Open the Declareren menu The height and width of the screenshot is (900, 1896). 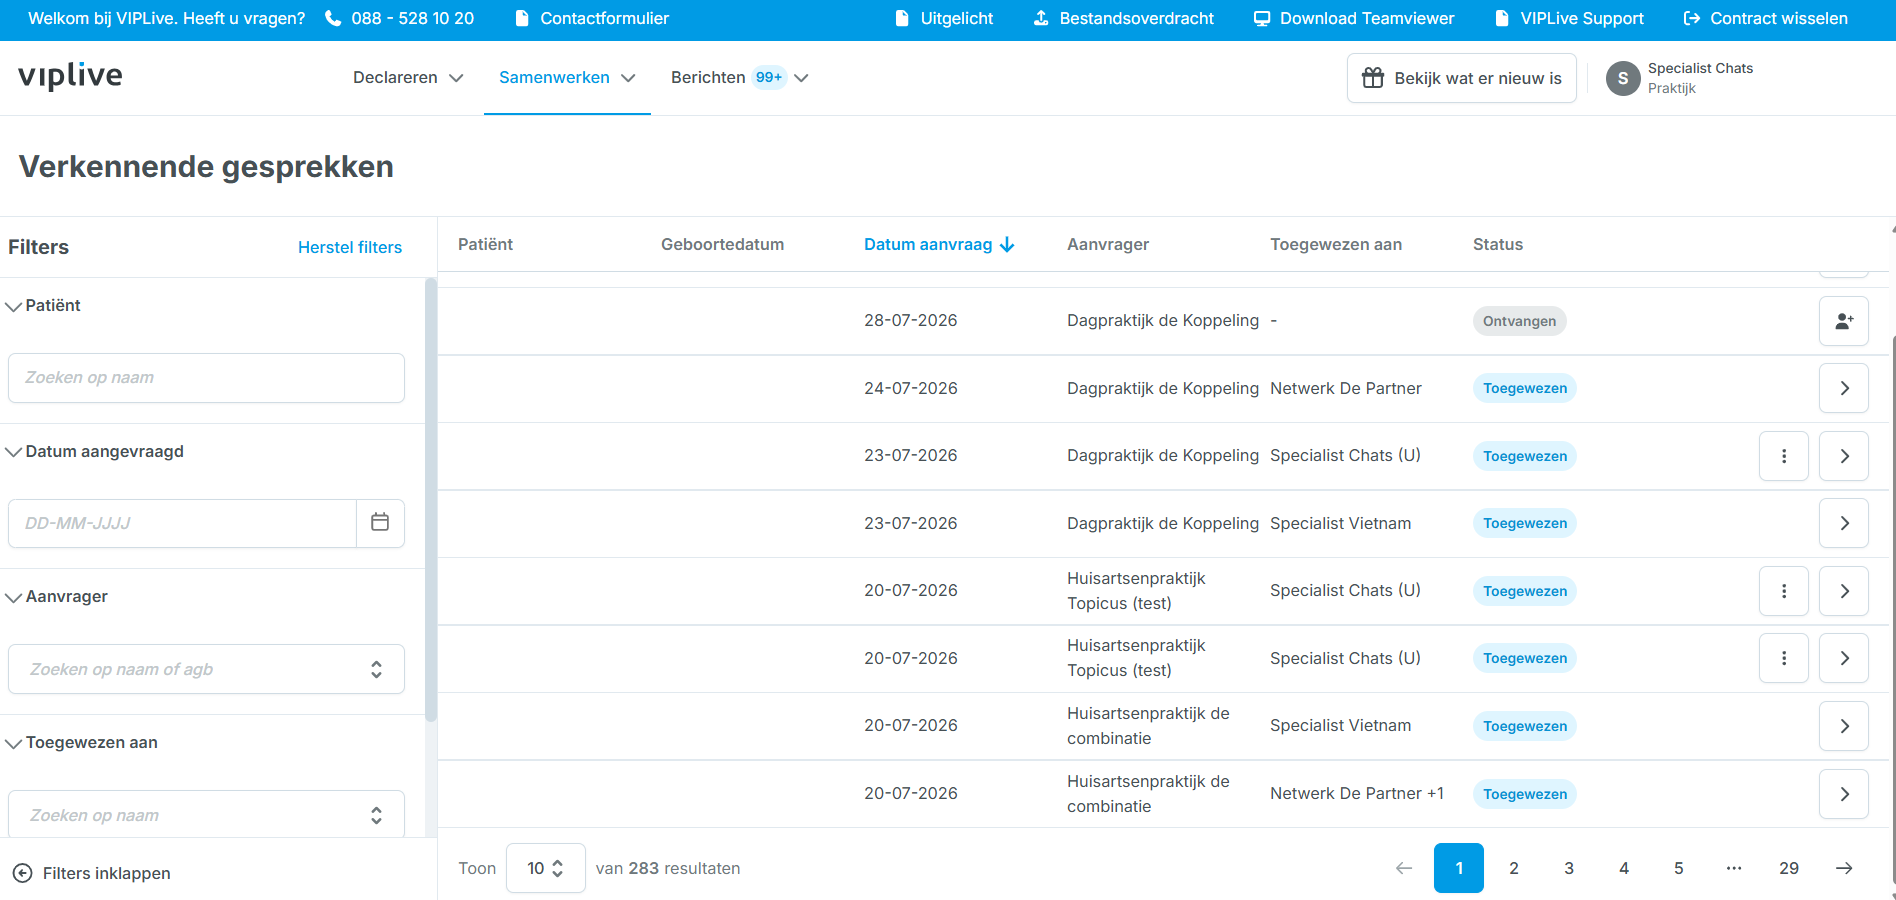coord(408,77)
